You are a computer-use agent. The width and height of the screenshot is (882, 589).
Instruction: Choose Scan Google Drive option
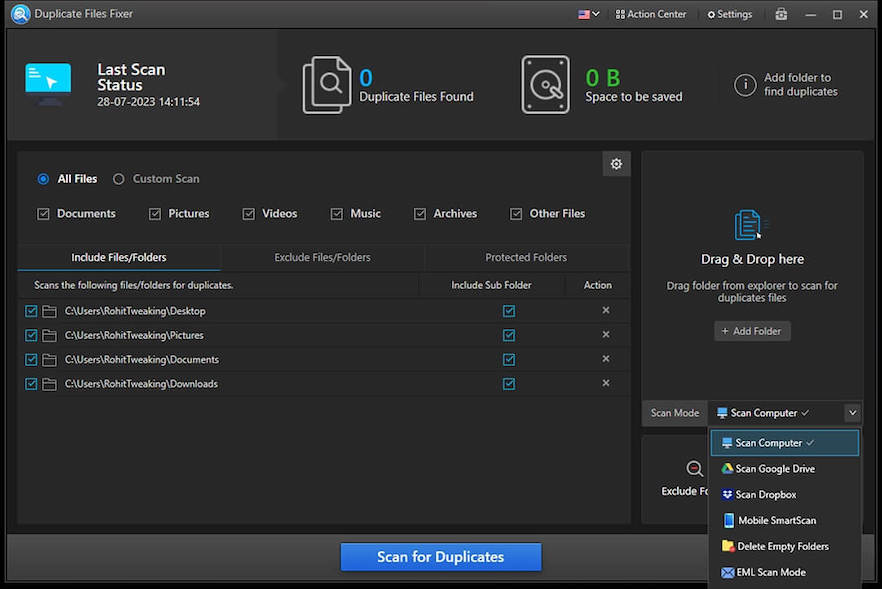[785, 469]
